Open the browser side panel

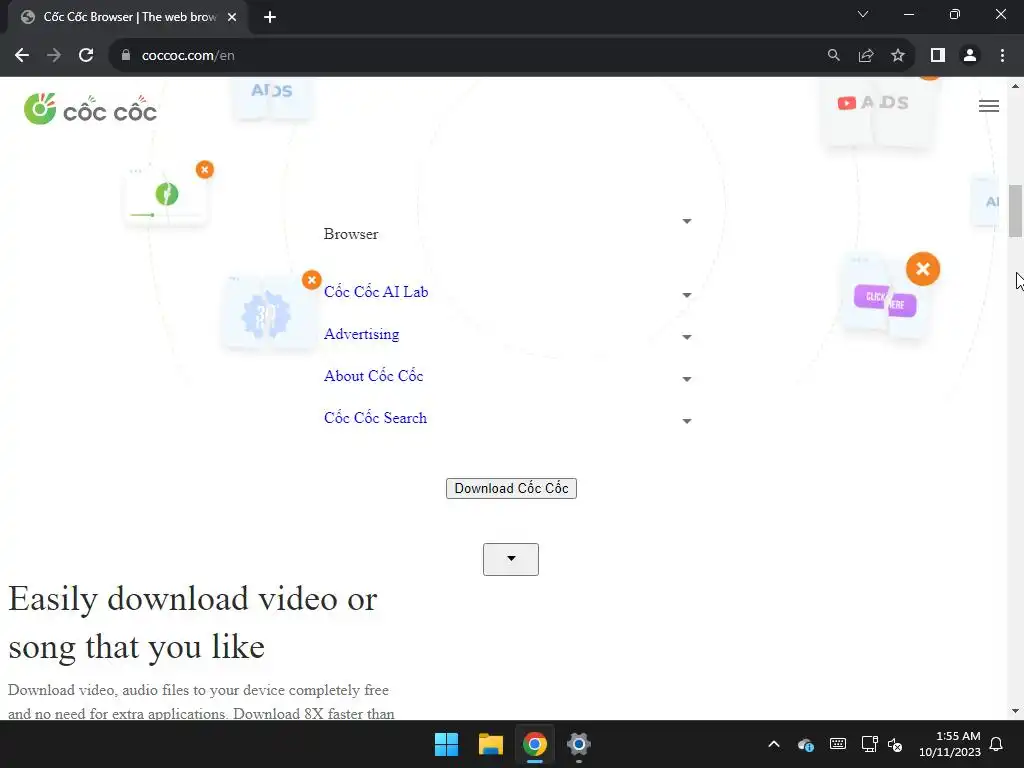click(x=938, y=56)
